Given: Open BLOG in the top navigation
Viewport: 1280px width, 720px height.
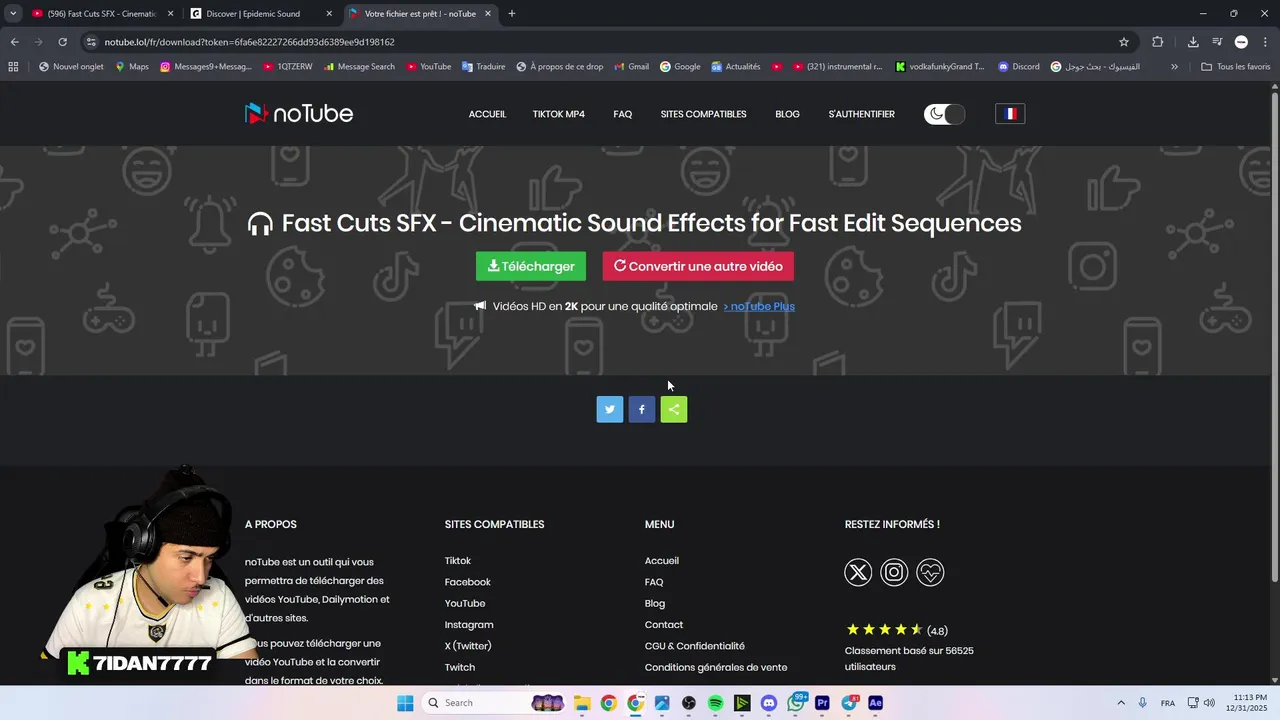Looking at the screenshot, I should click(x=787, y=114).
